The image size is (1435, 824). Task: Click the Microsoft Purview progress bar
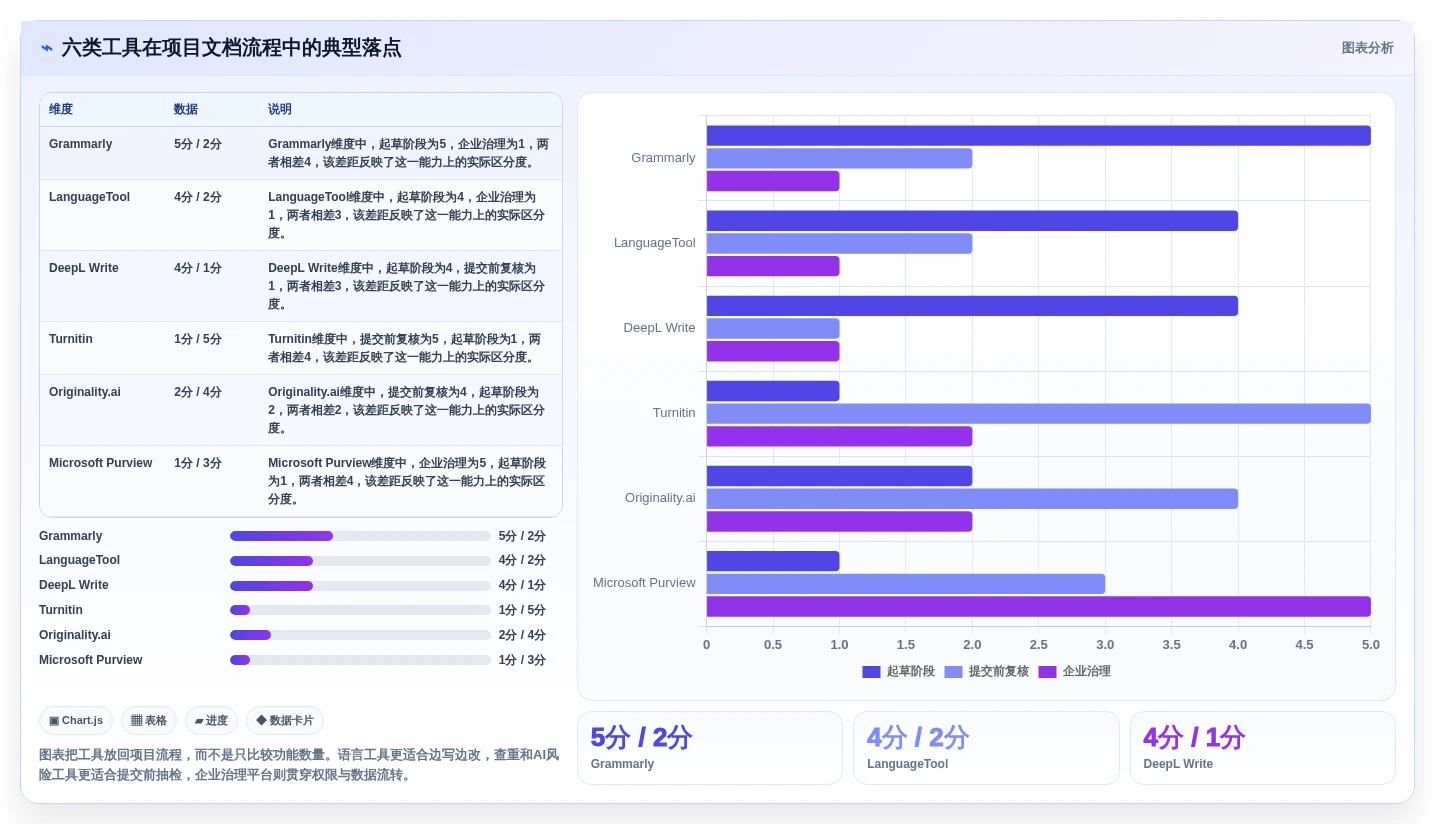360,660
